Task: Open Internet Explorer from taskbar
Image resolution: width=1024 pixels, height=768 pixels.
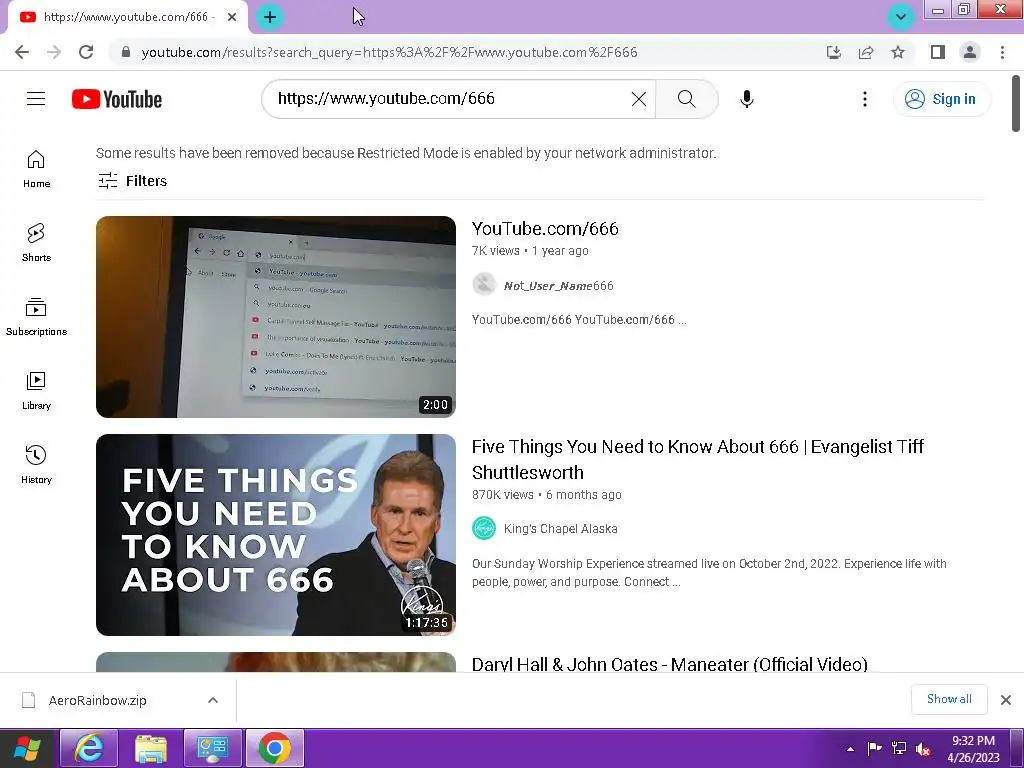Action: coord(89,748)
